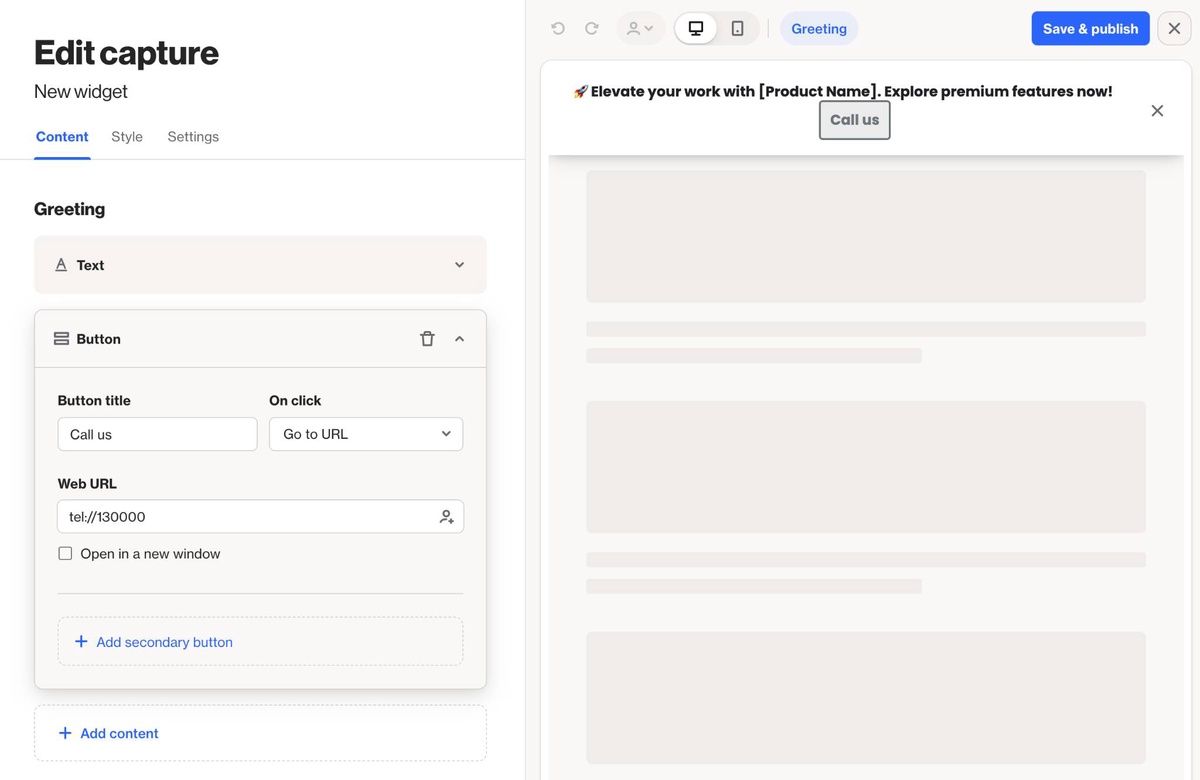
Task: Focus the Button title input field
Action: click(157, 434)
